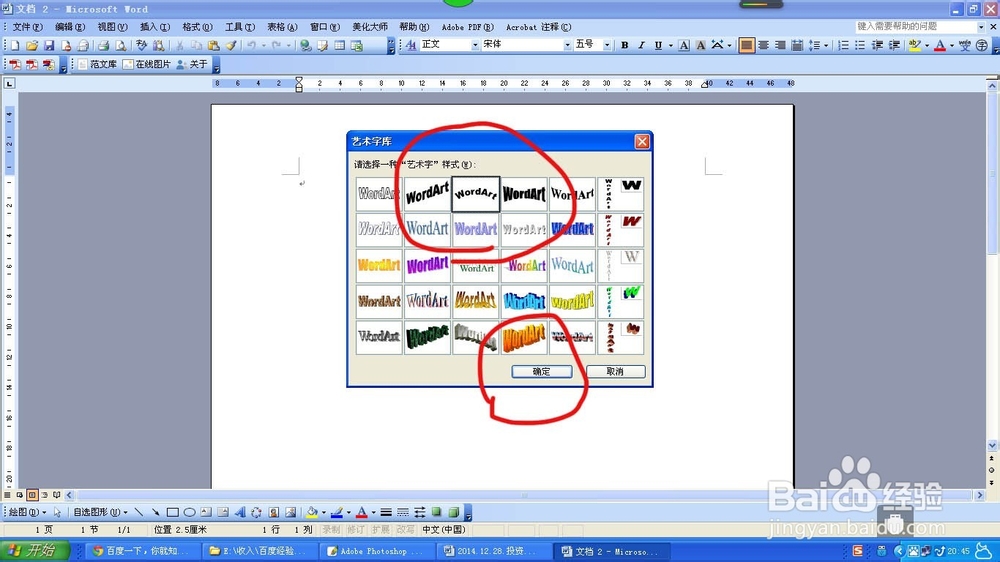This screenshot has width=1000, height=562.
Task: Open Line Style options on the drawing toolbar
Action: point(386,512)
